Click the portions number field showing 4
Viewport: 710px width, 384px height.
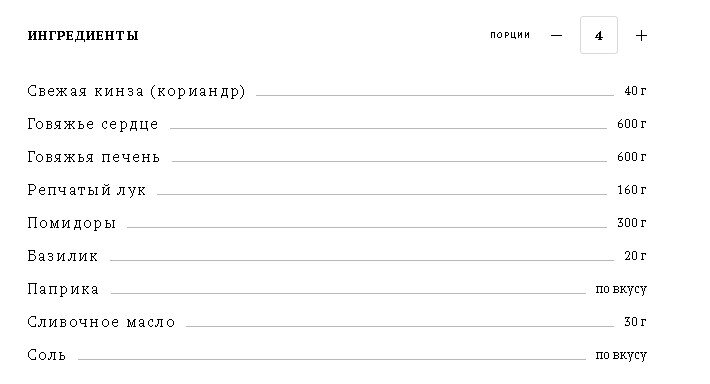pyautogui.click(x=599, y=35)
